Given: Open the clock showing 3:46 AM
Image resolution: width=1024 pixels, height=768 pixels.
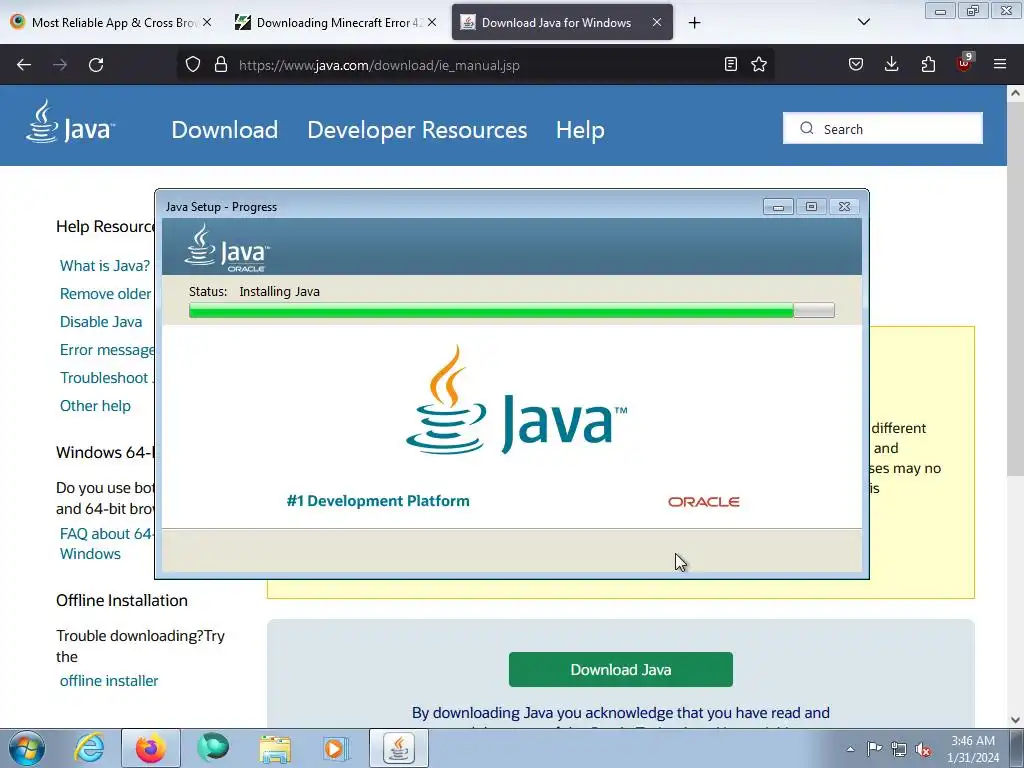Looking at the screenshot, I should [x=973, y=749].
